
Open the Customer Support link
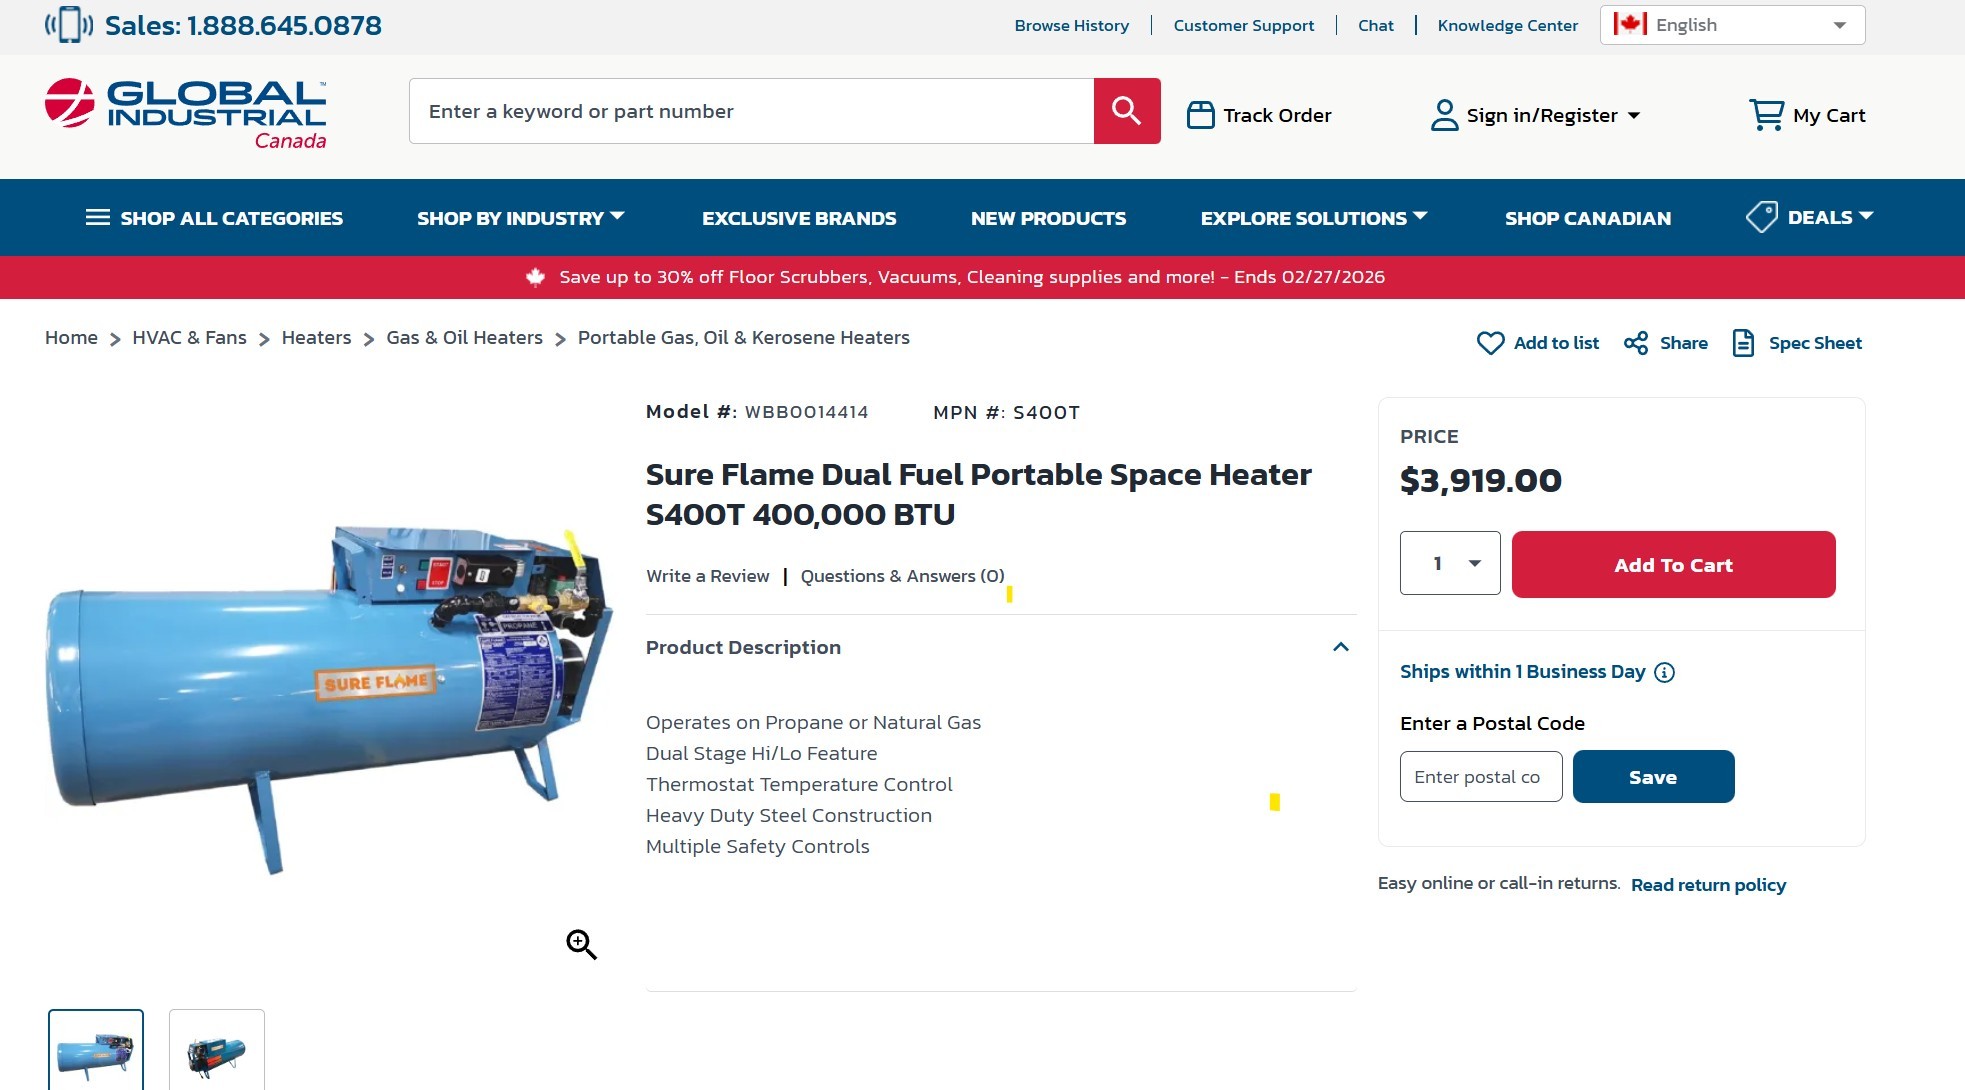1243,25
